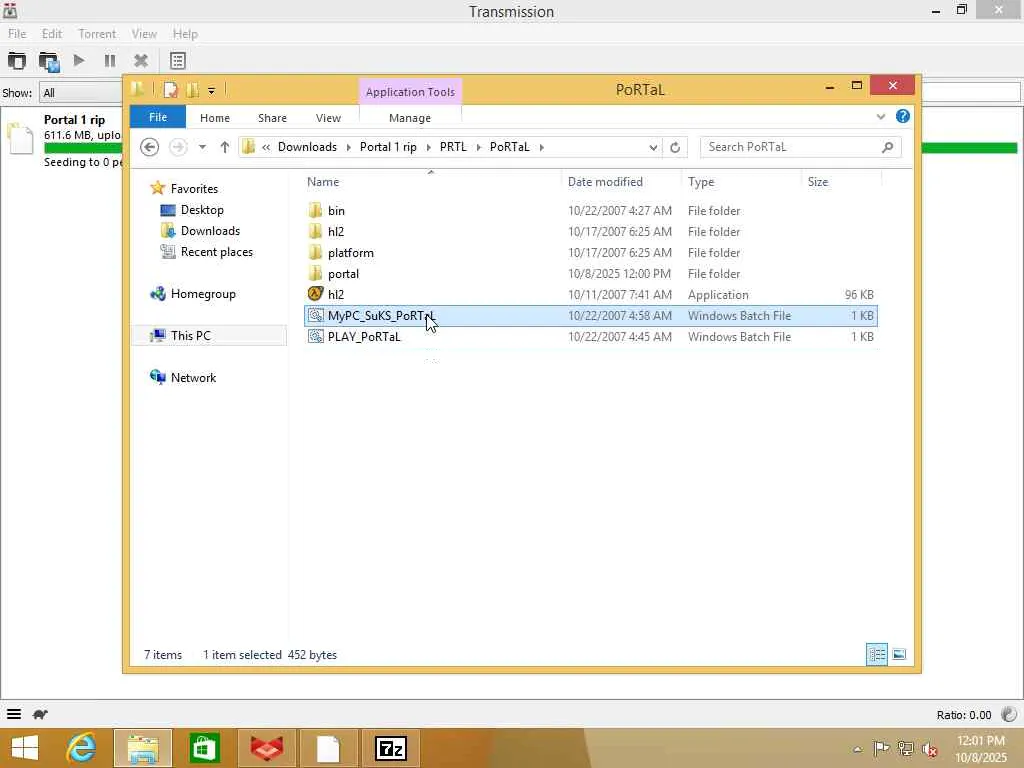The image size is (1024, 768).
Task: Open Transmission Help menu
Action: [185, 33]
